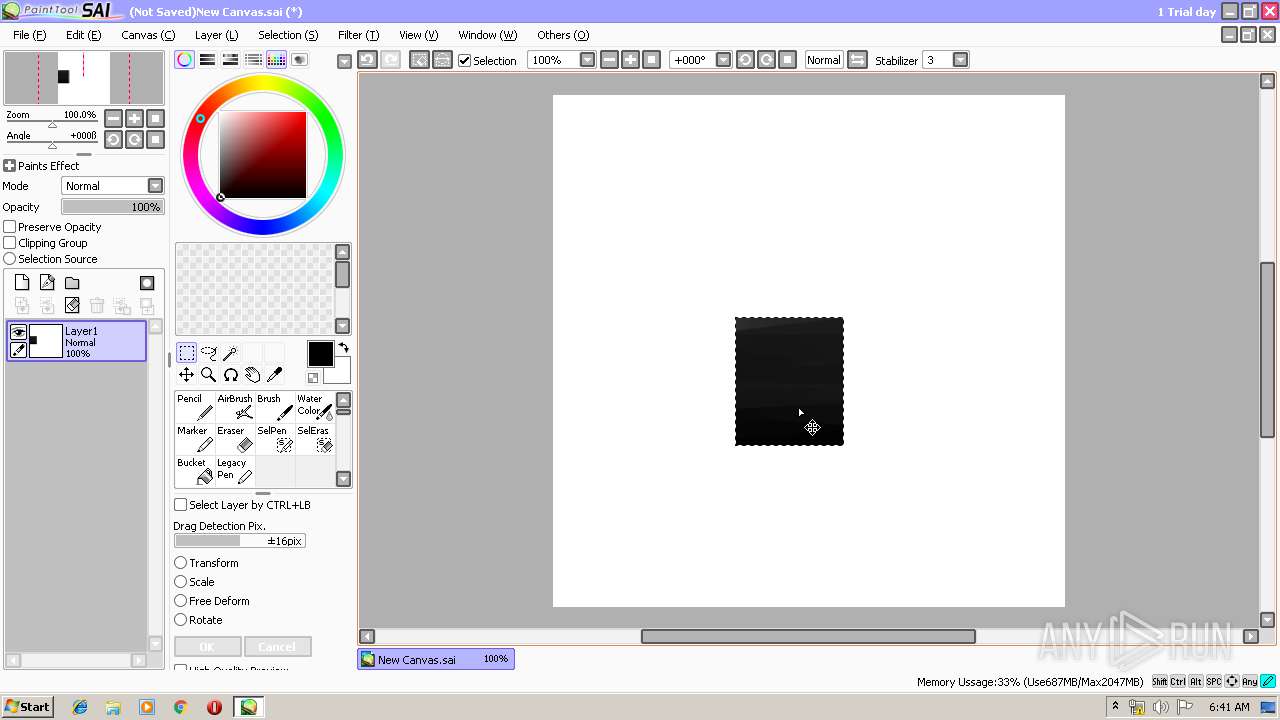Uncheck the Selection display checkbox
Image resolution: width=1280 pixels, height=720 pixels.
(x=464, y=60)
